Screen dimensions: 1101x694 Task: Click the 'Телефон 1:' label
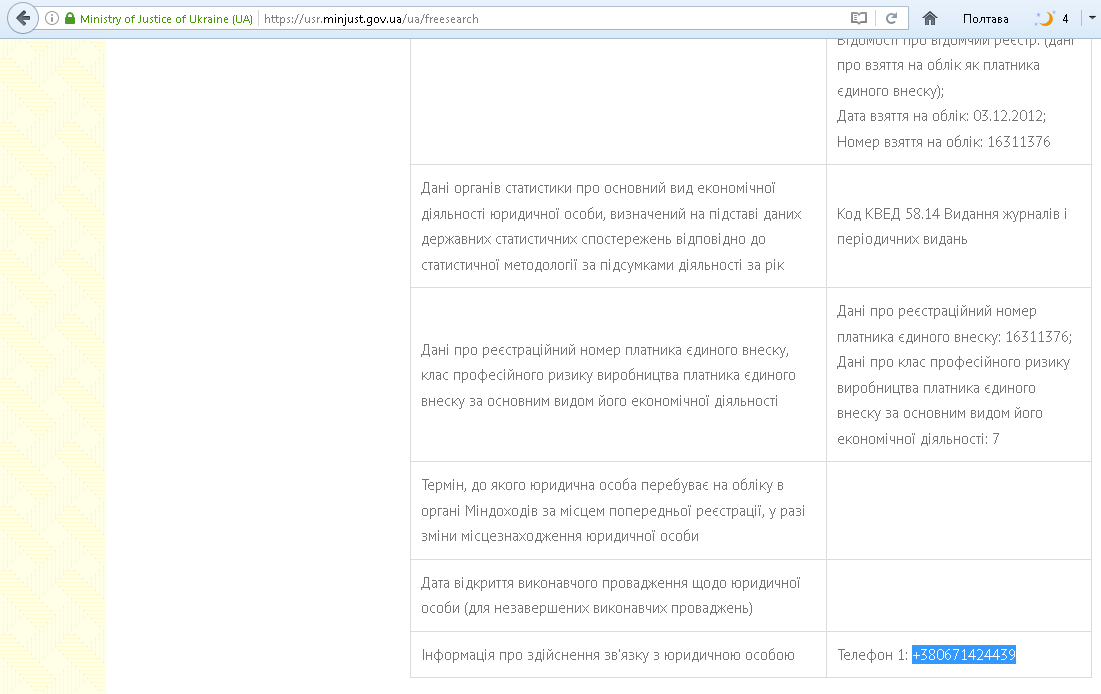click(x=872, y=655)
